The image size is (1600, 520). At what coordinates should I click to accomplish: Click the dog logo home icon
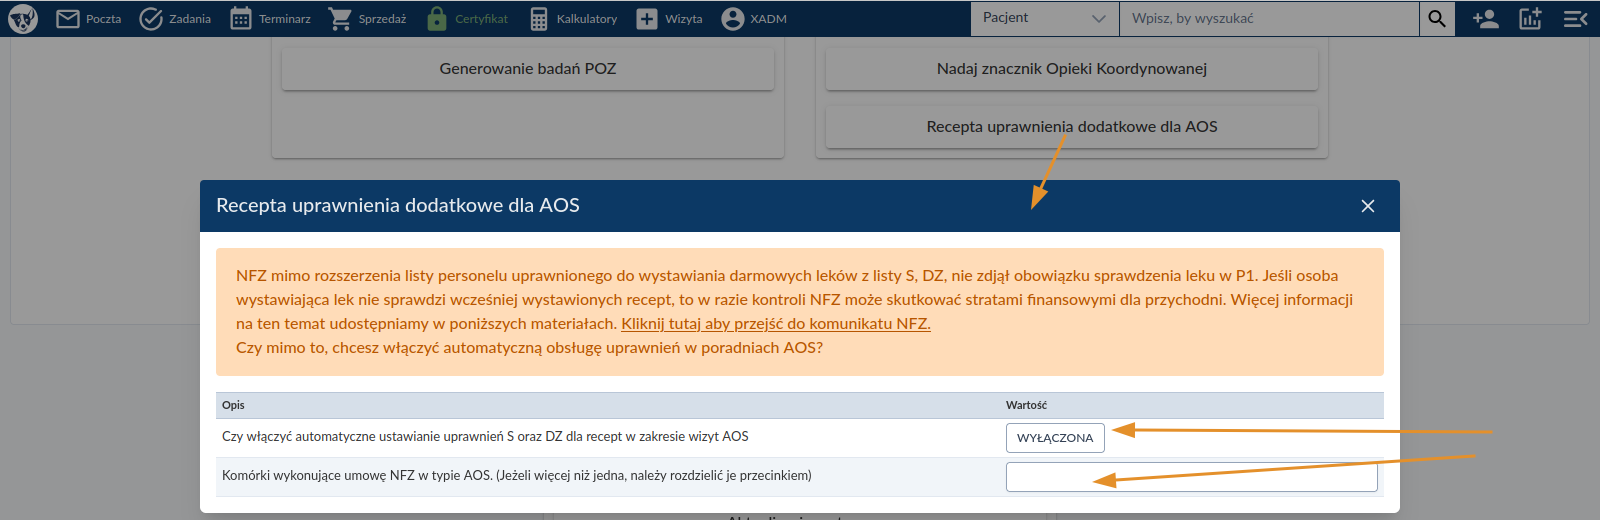pos(23,18)
